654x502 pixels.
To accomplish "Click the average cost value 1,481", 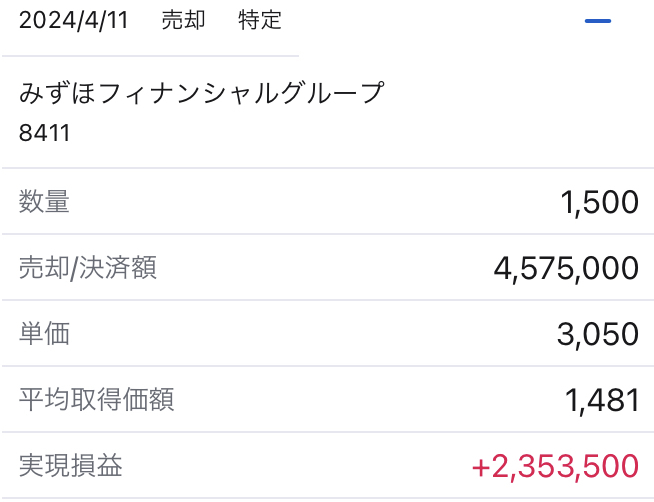I will pyautogui.click(x=601, y=400).
